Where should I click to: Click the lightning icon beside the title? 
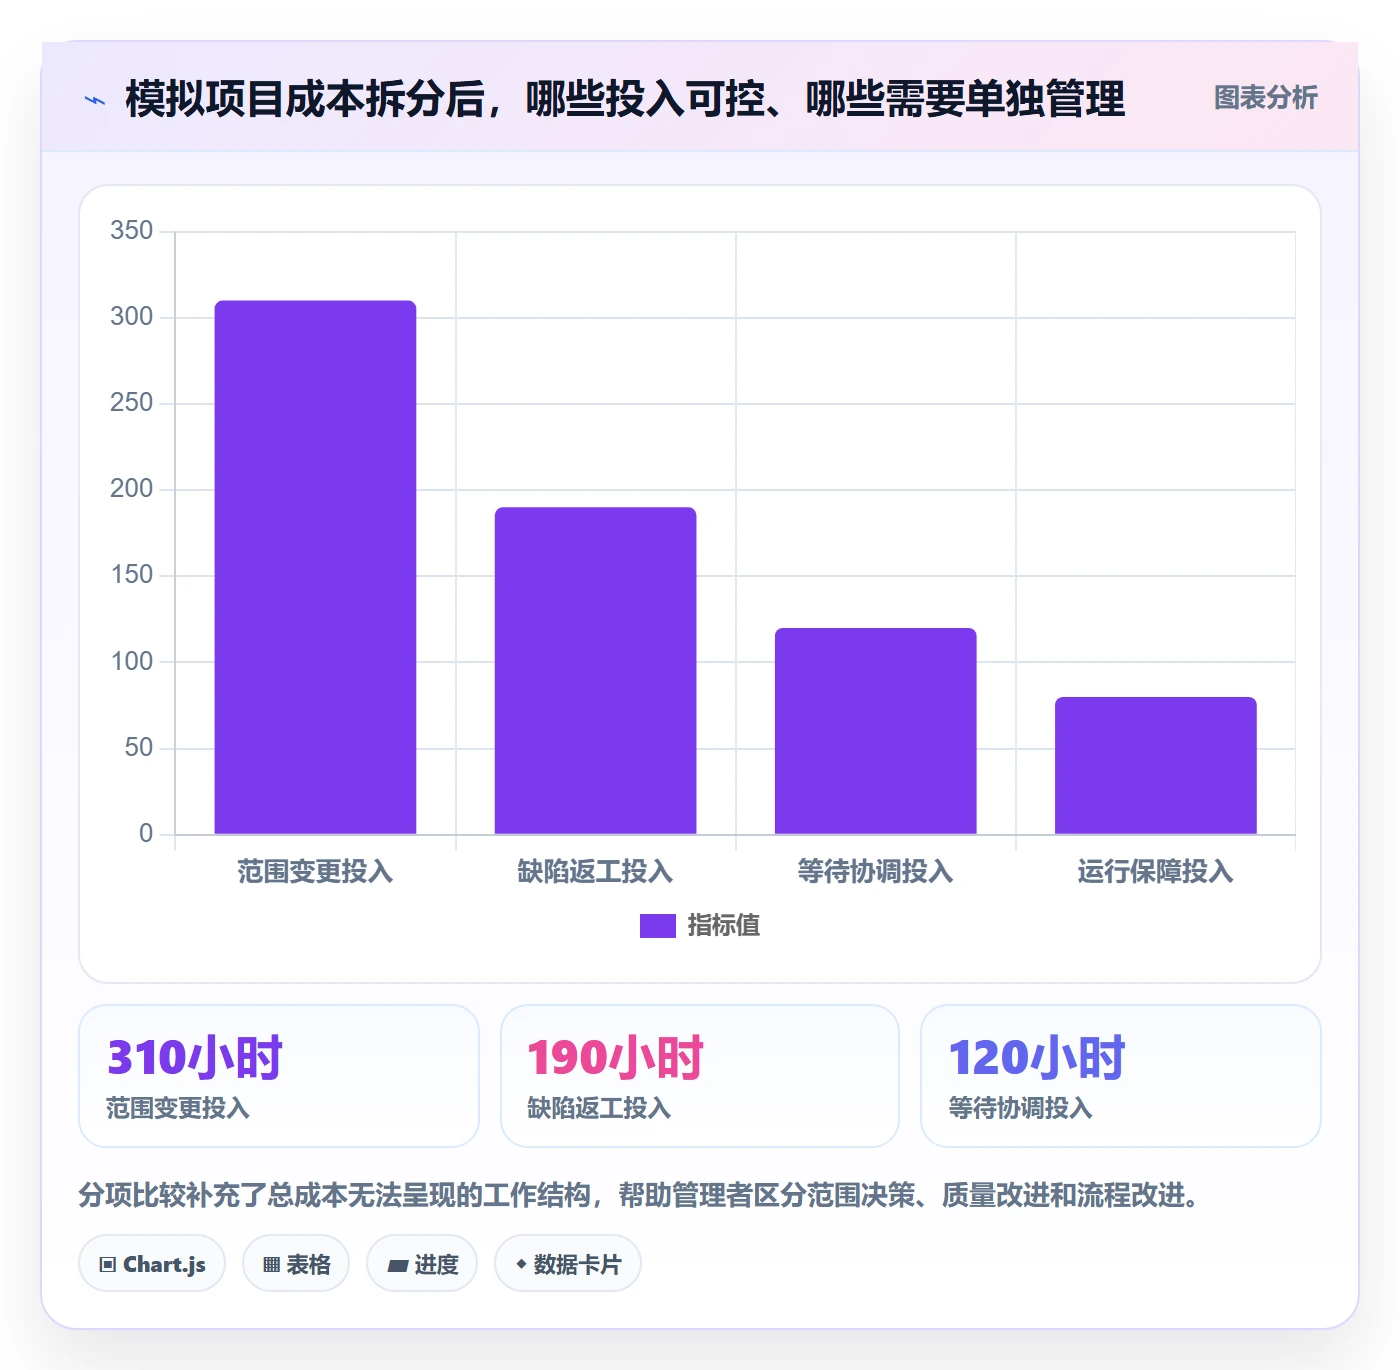point(95,100)
